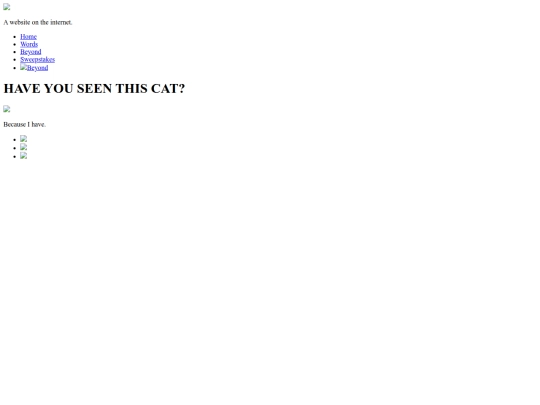This screenshot has width=540, height=405.
Task: Click the bullet beside the Home link
Action: pos(15,37)
